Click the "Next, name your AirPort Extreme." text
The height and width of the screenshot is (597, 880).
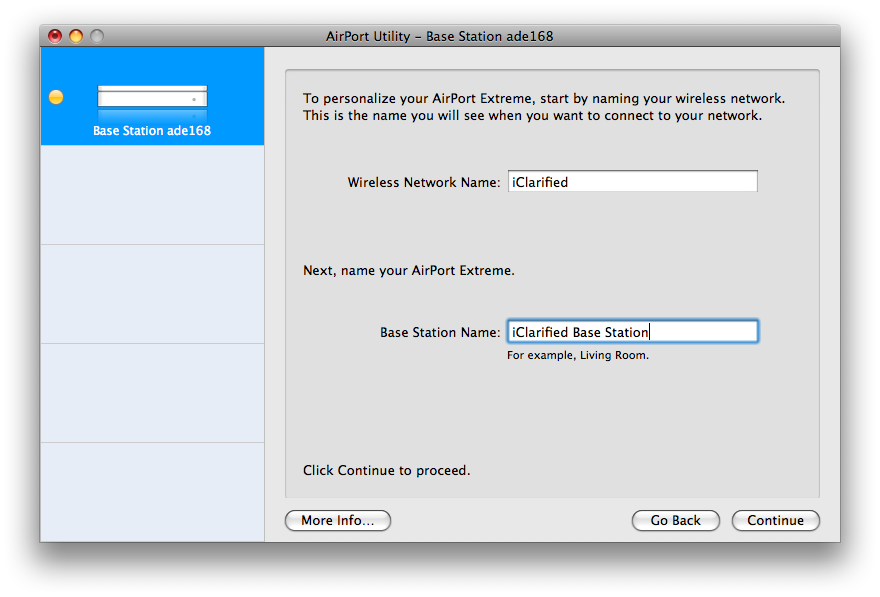click(408, 270)
